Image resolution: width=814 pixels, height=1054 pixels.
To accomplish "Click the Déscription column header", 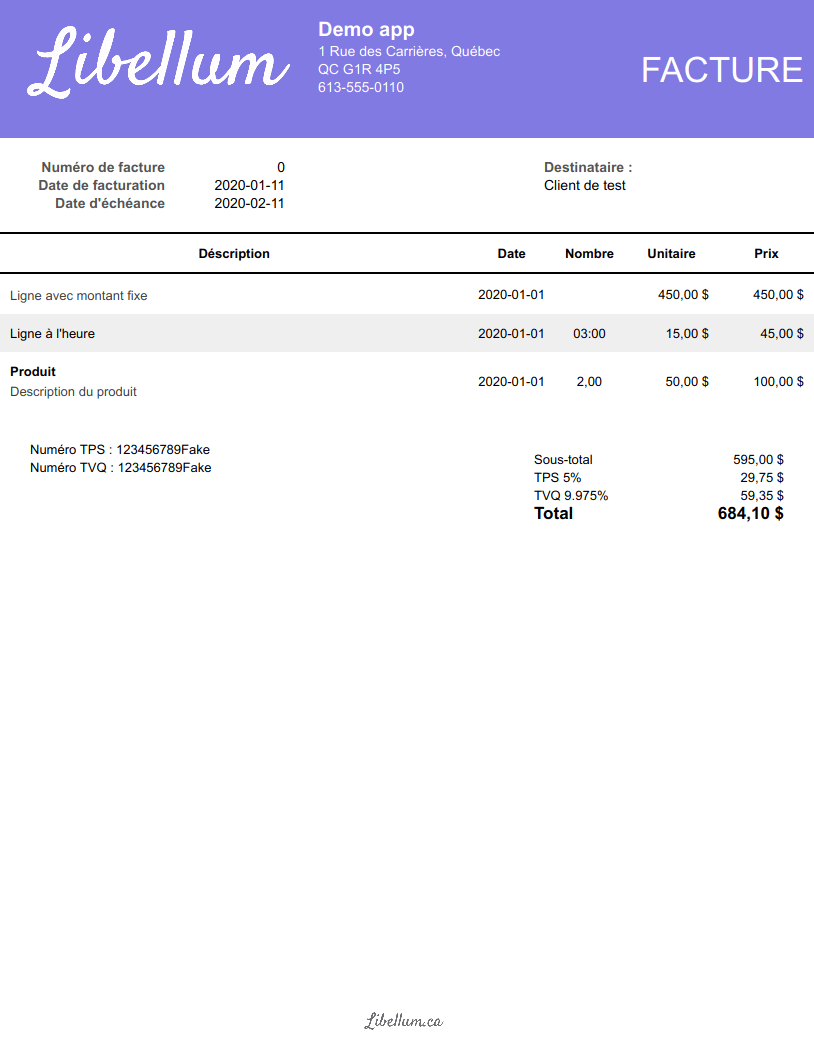I will [234, 253].
